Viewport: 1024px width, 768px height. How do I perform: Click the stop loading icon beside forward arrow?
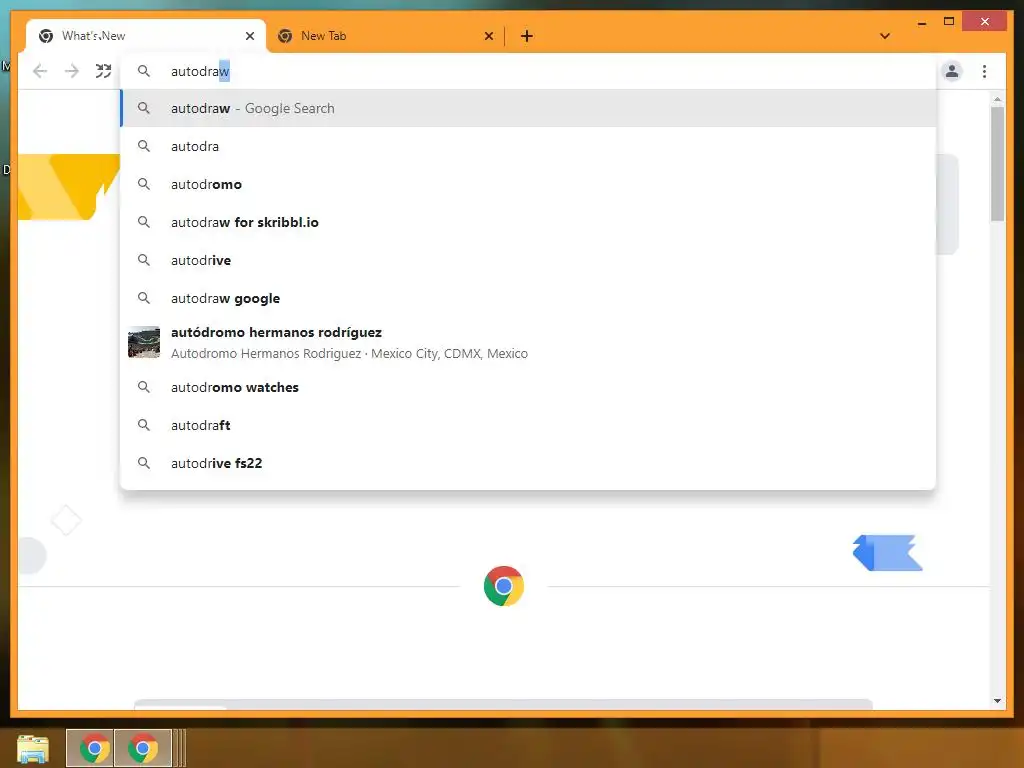103,71
